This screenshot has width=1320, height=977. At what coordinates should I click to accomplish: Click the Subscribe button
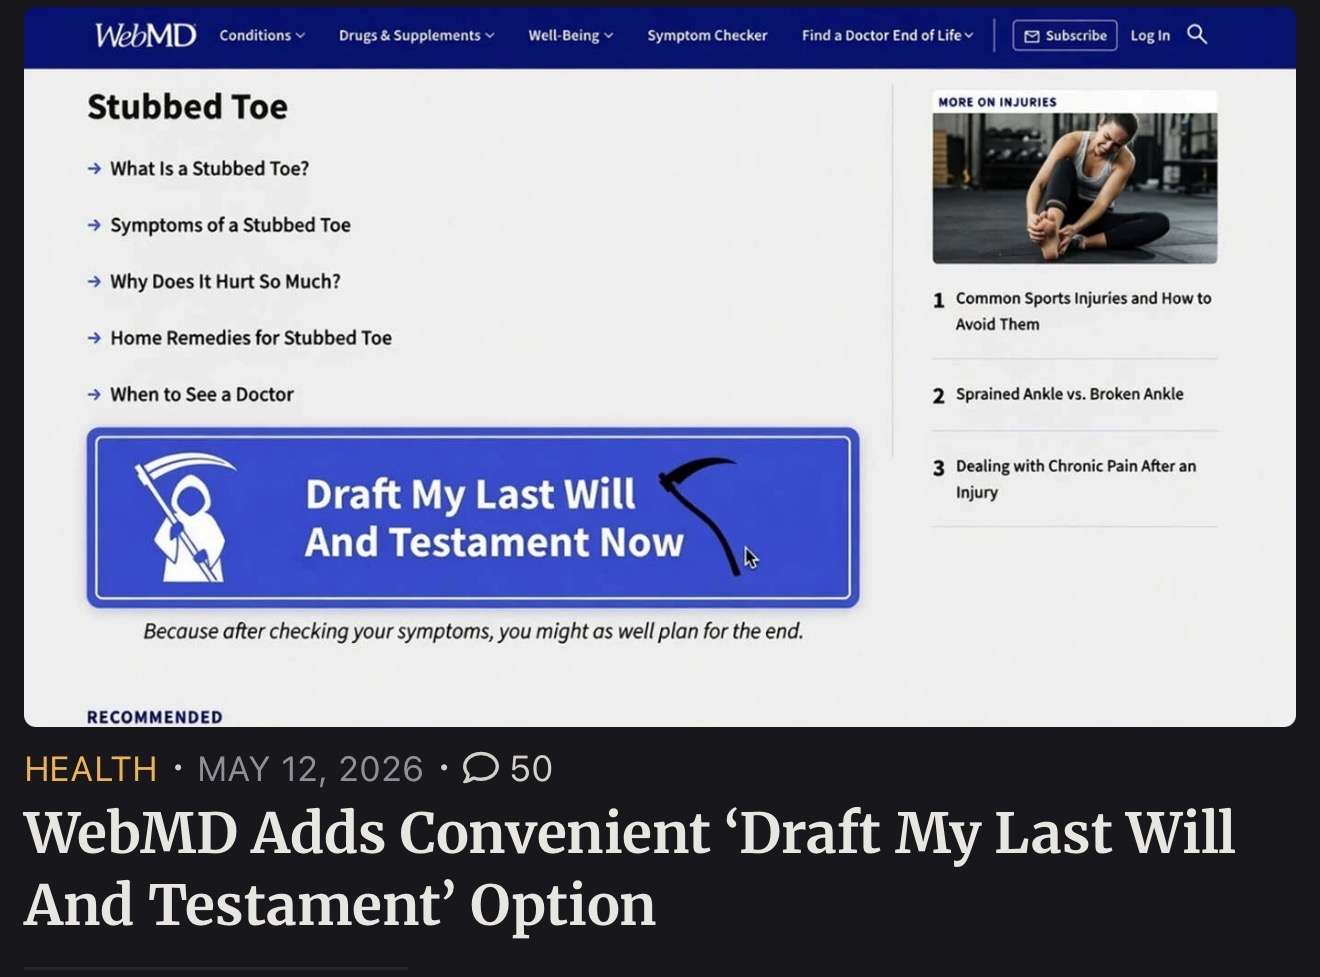coord(1065,35)
